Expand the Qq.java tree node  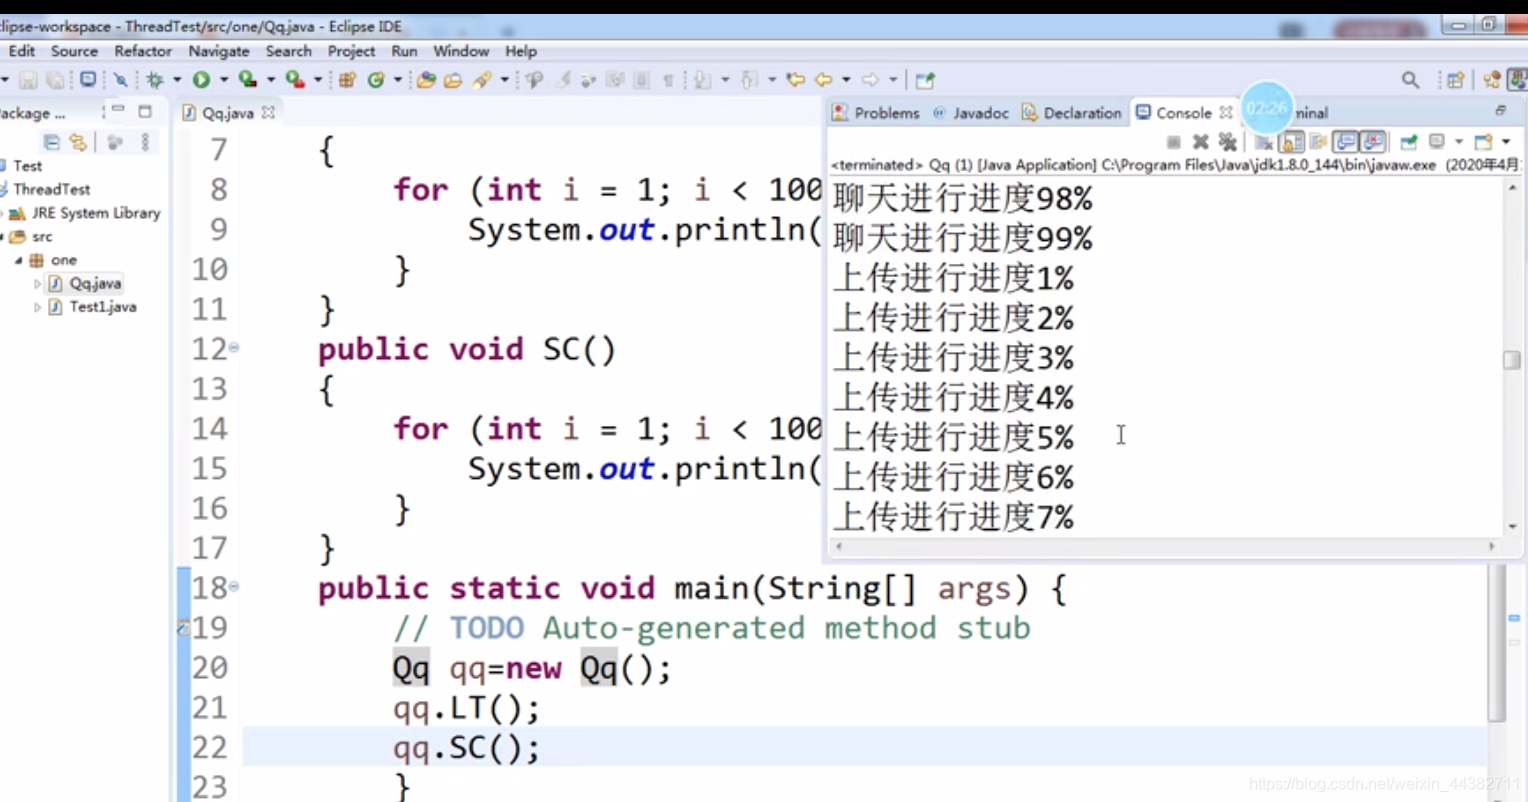pyautogui.click(x=38, y=284)
